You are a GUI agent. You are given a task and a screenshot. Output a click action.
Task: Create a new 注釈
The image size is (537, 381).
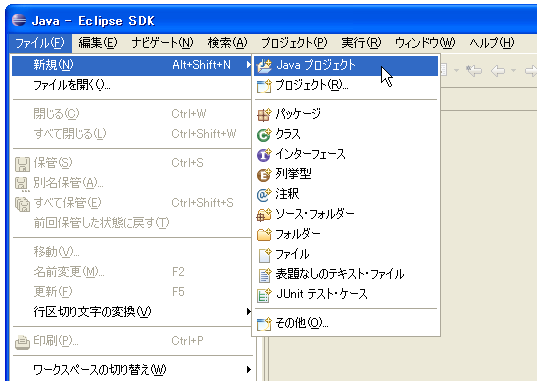point(346,194)
